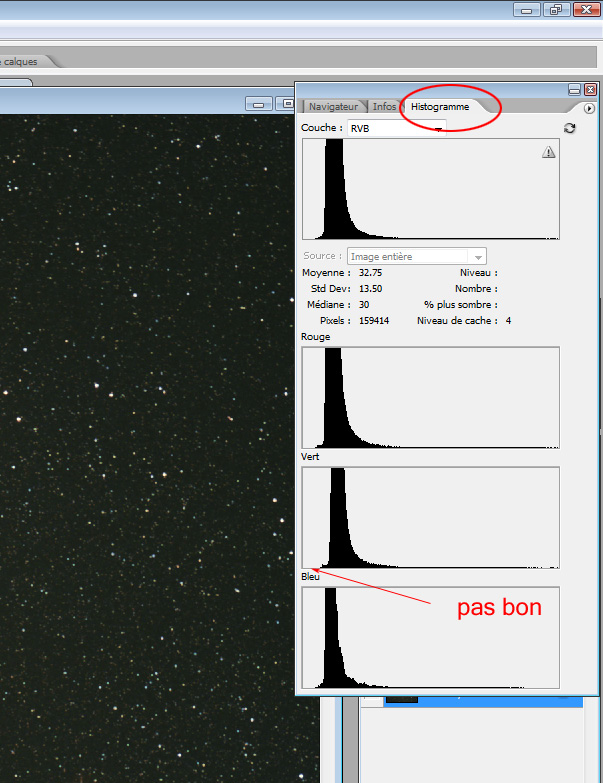This screenshot has width=603, height=783.
Task: Minimize the Histogramme palette
Action: (x=575, y=89)
